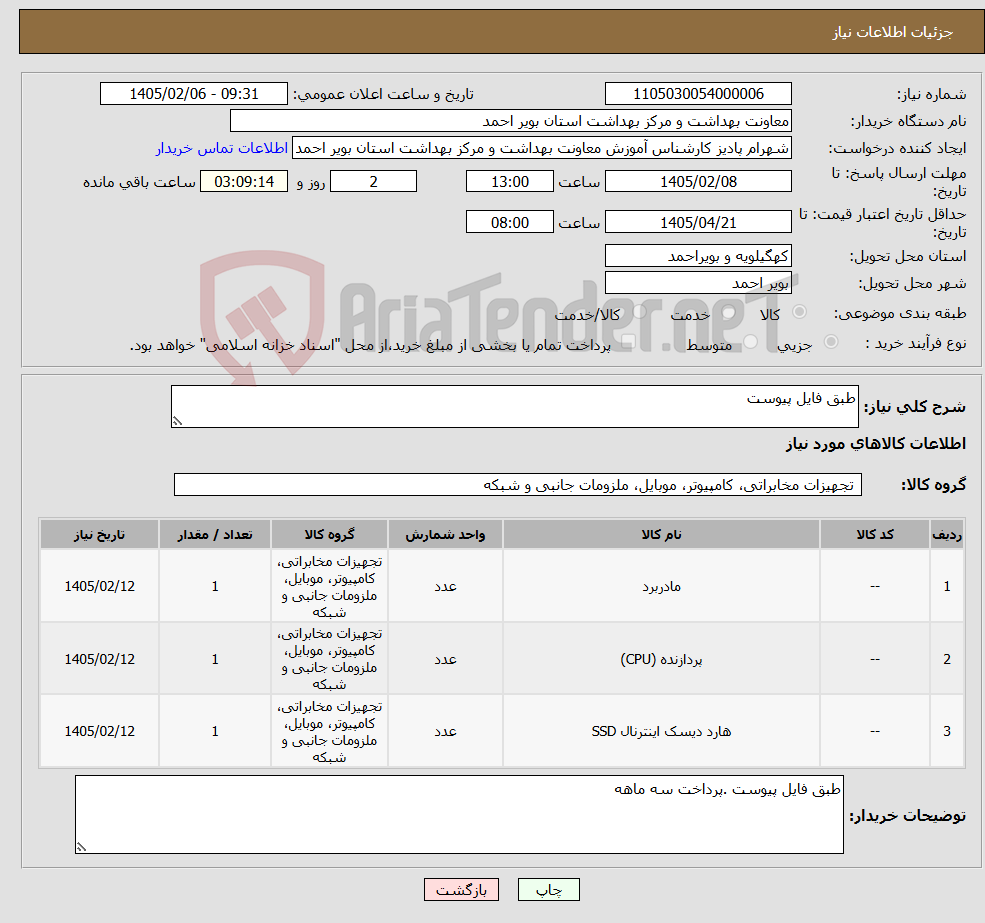Screen dimensions: 985x923
Task: Click the پردازنده (CPU) item name cell
Action: (661, 659)
